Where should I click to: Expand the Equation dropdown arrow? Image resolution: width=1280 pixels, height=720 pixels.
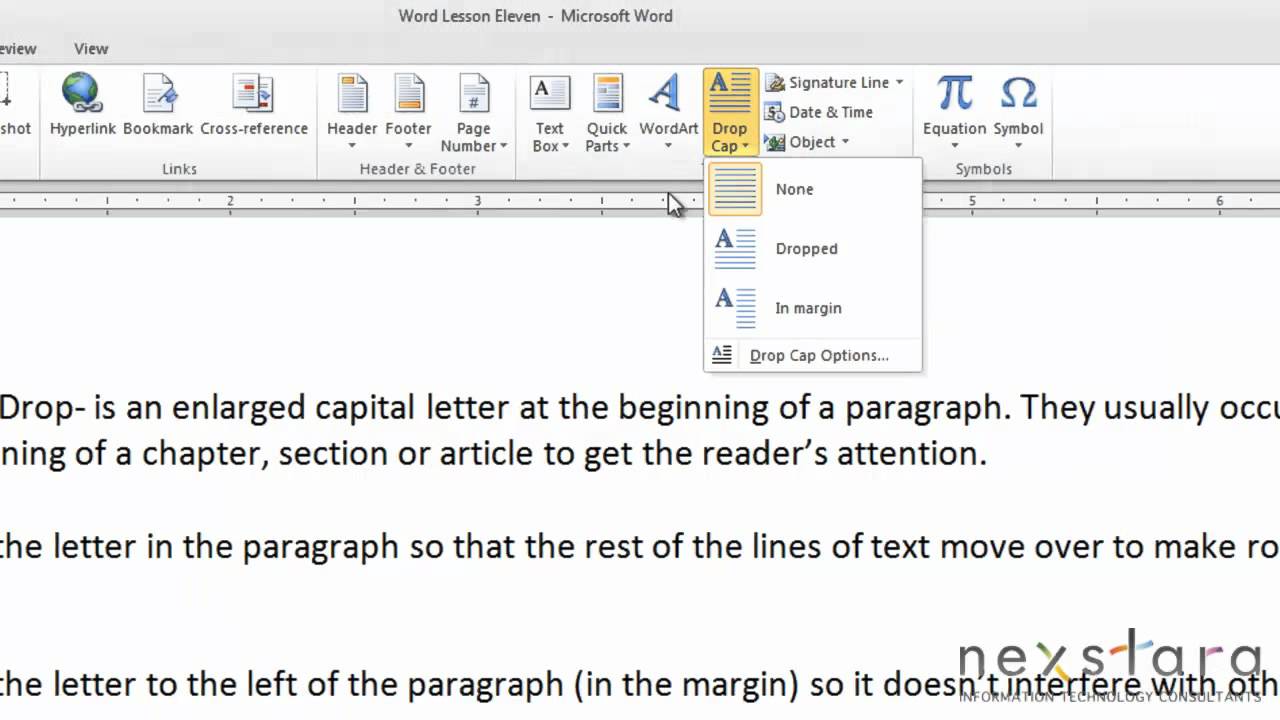pos(954,146)
